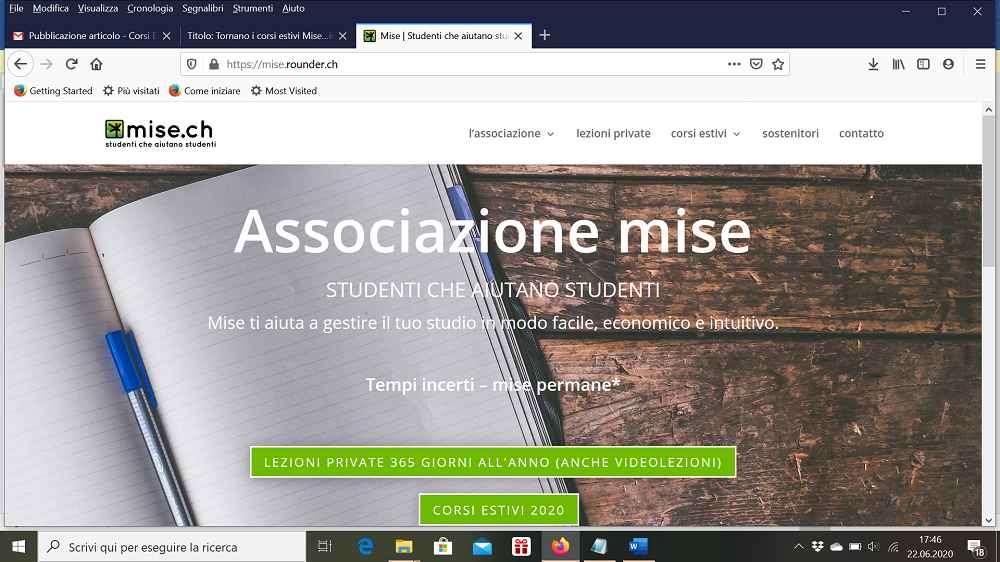Open a new tab with plus
Screen dimensions: 1000x562
[545, 35]
